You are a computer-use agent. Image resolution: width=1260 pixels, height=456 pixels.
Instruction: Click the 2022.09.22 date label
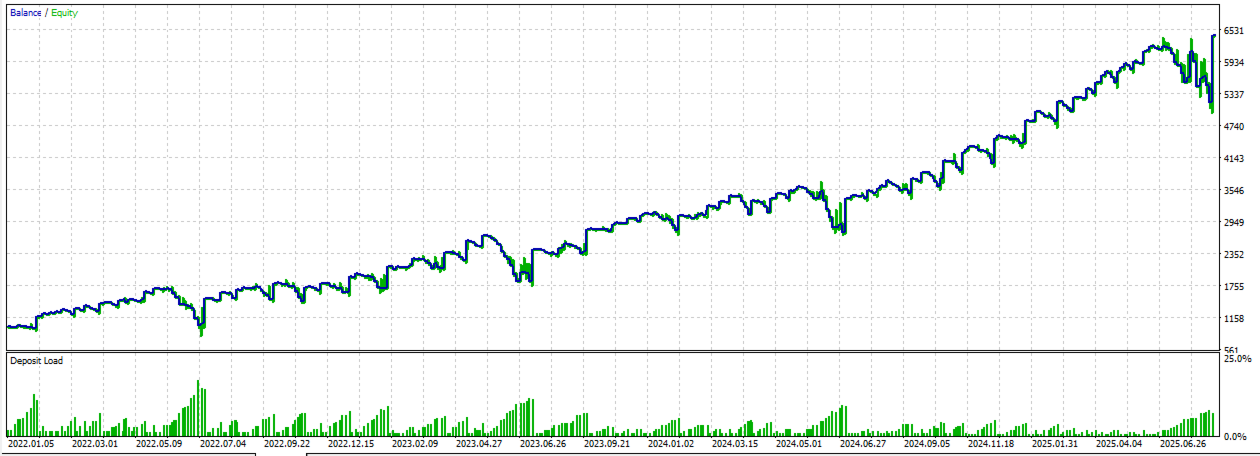(x=287, y=442)
